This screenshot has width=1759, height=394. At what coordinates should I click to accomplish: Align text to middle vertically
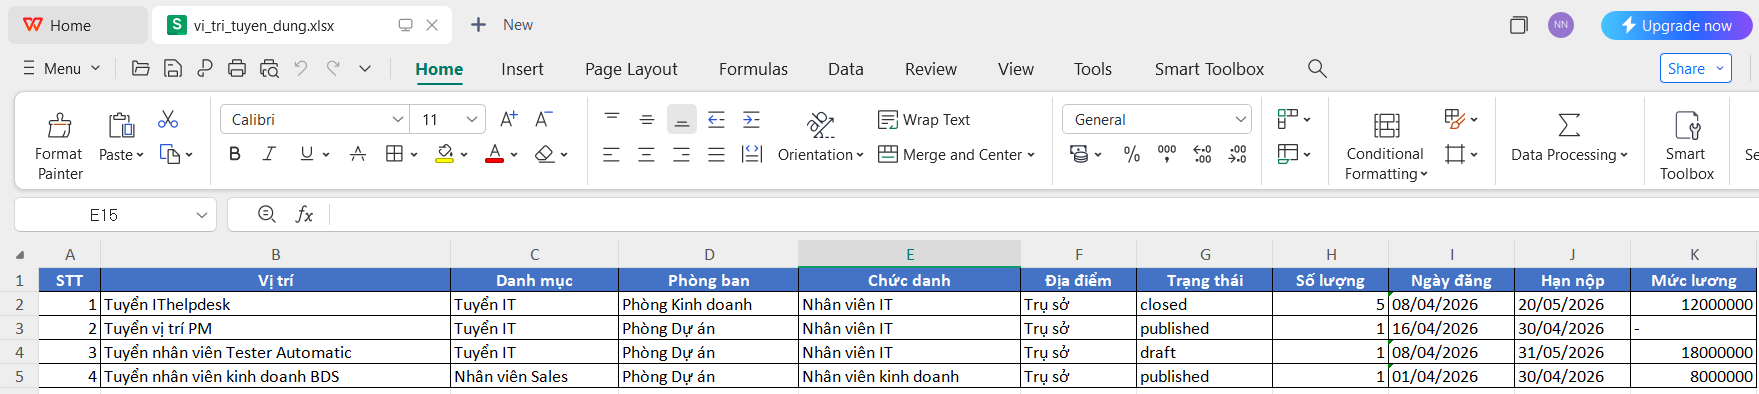pyautogui.click(x=647, y=119)
